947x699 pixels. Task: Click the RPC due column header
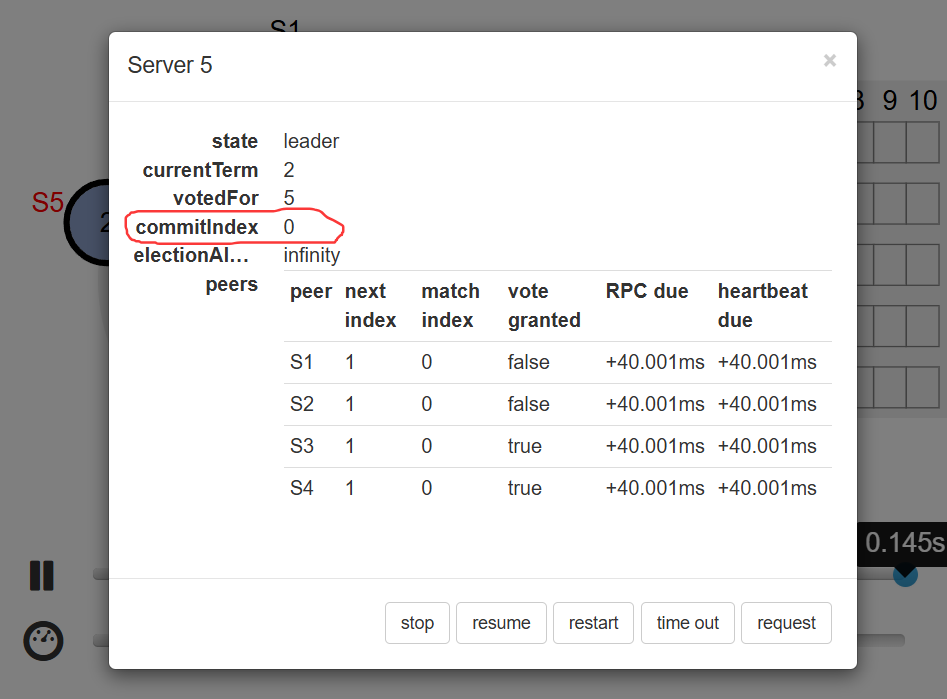tap(647, 291)
